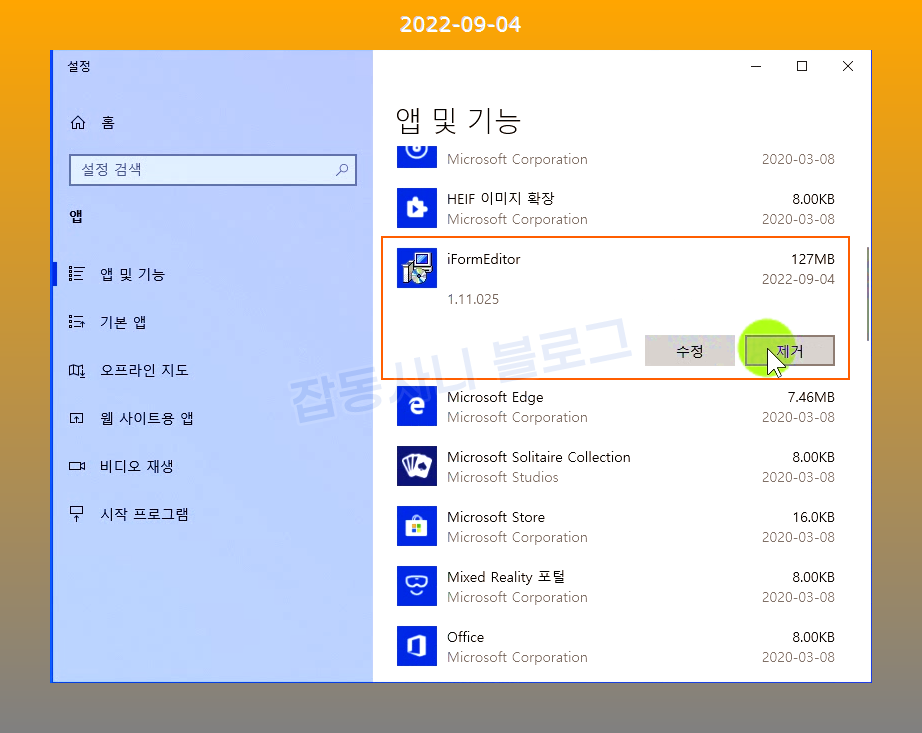Open 오프라인 지도 in the sidebar
922x733 pixels.
[x=144, y=370]
